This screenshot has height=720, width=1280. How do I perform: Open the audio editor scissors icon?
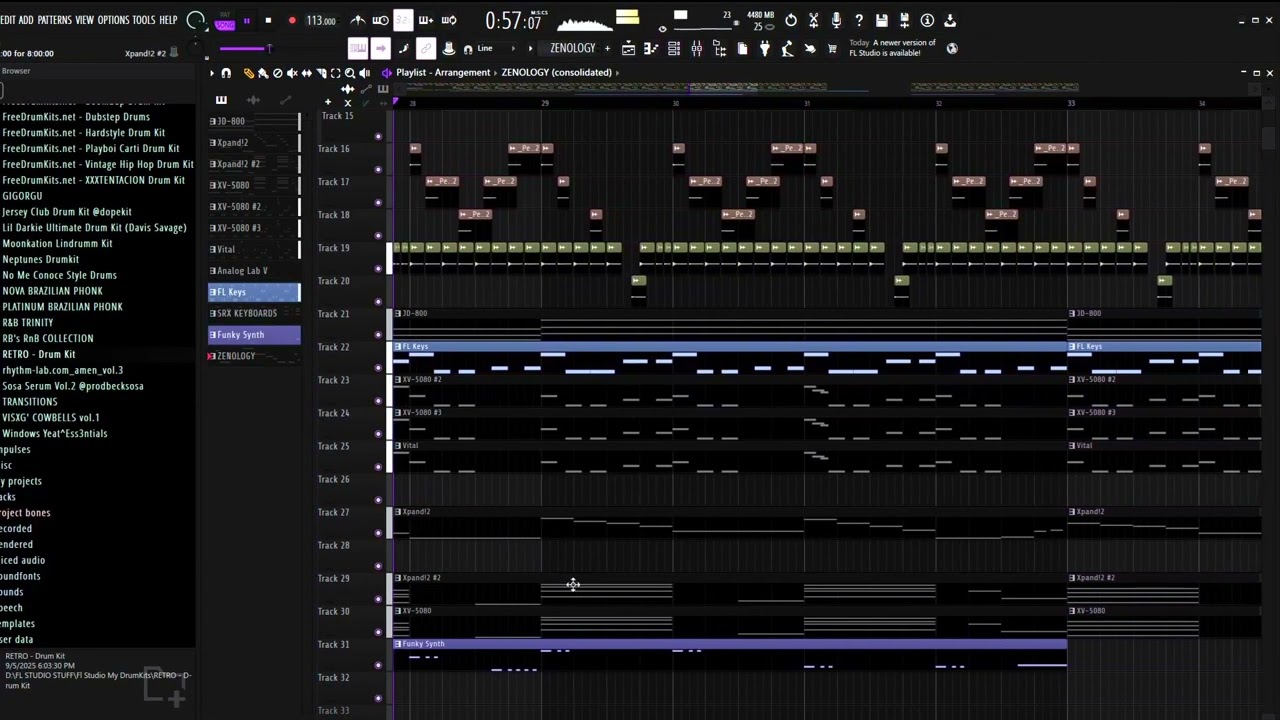point(813,20)
